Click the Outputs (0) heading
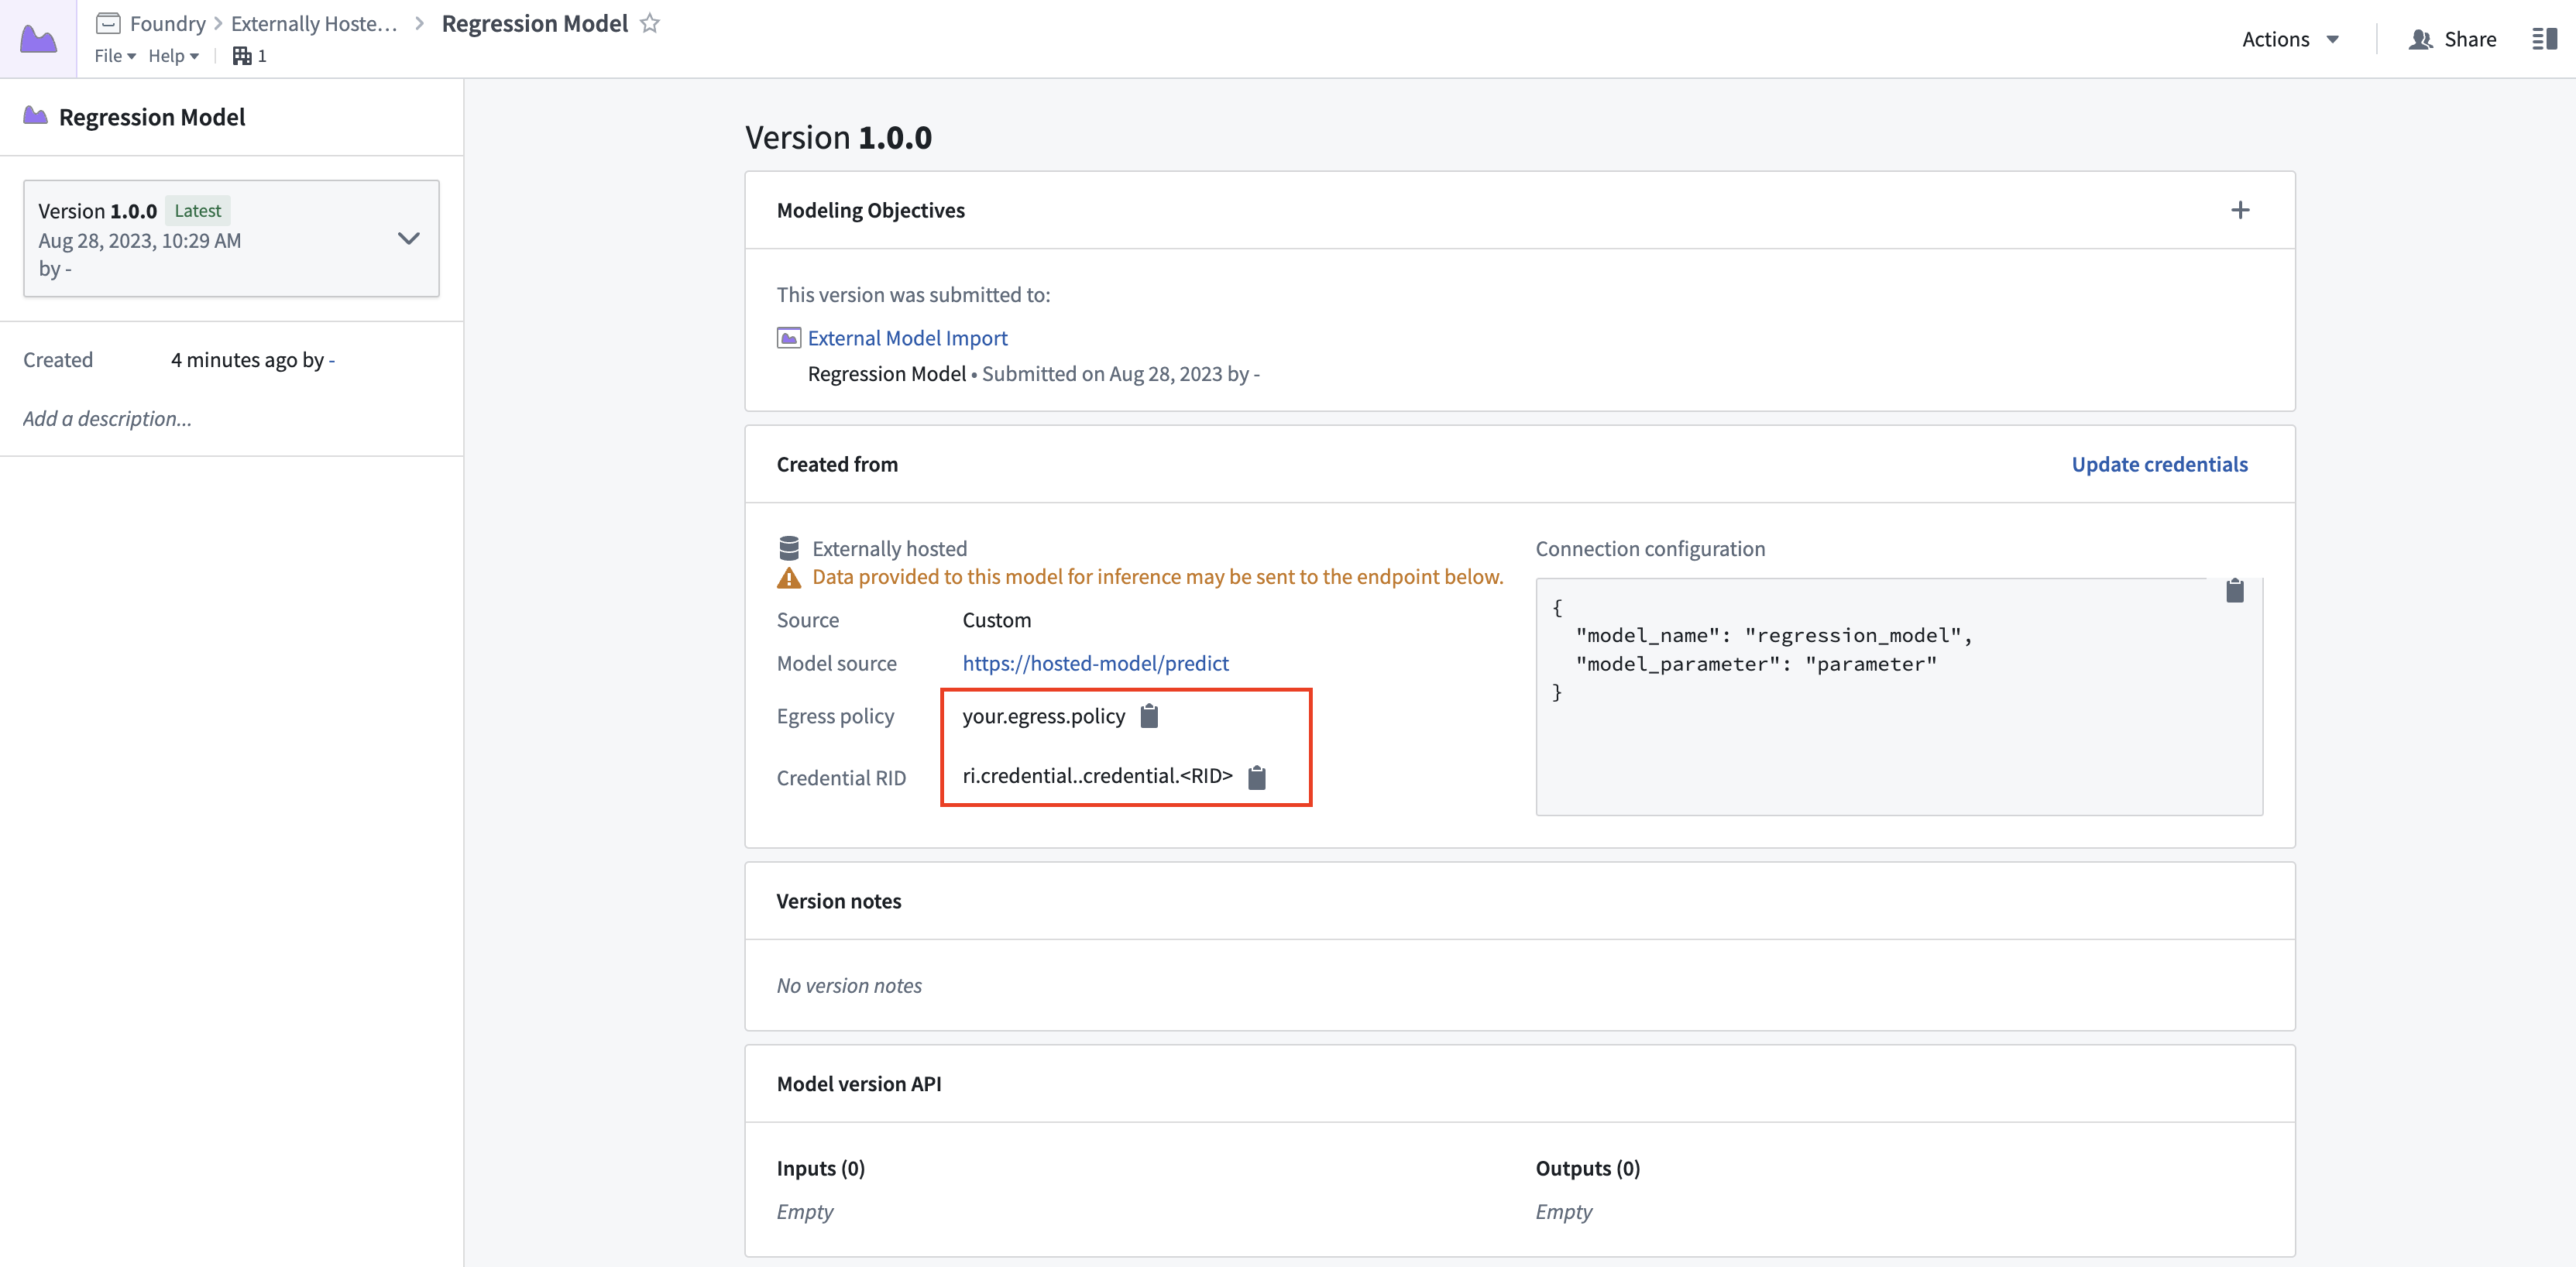The image size is (2576, 1267). coord(1587,1168)
